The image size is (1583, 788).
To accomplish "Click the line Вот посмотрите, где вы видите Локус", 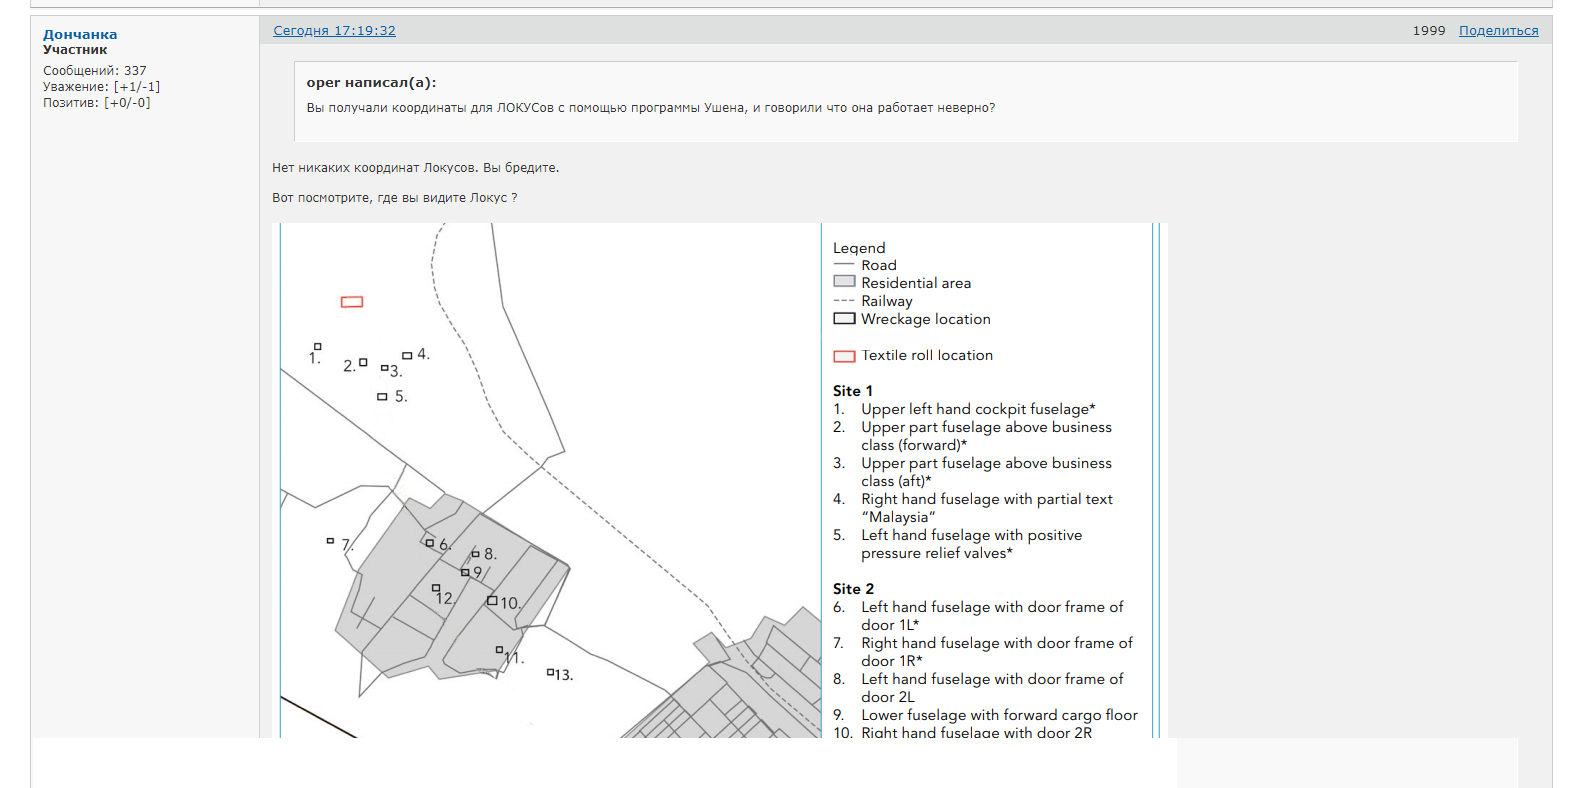I will point(395,198).
